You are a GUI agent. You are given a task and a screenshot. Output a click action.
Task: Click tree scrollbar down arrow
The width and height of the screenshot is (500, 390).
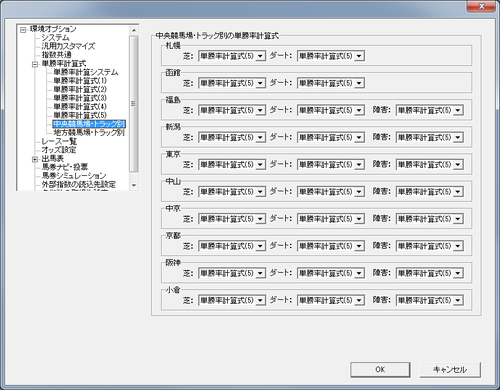[x=134, y=185]
